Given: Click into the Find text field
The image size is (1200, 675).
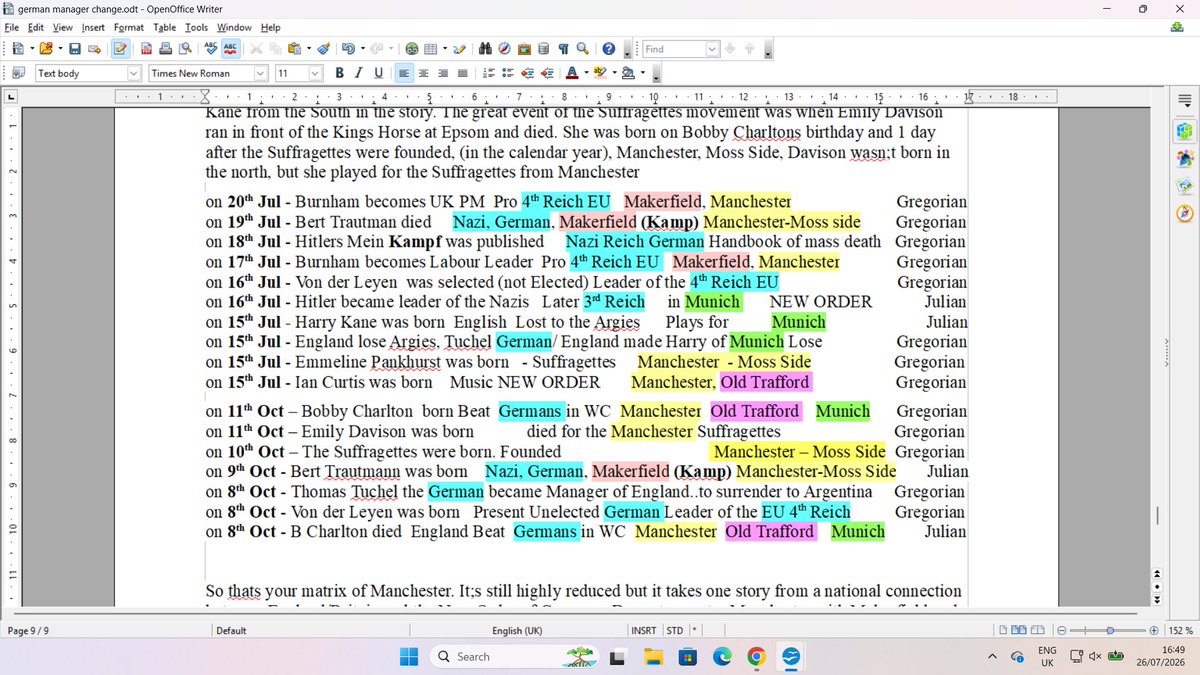Looking at the screenshot, I should click(x=673, y=48).
